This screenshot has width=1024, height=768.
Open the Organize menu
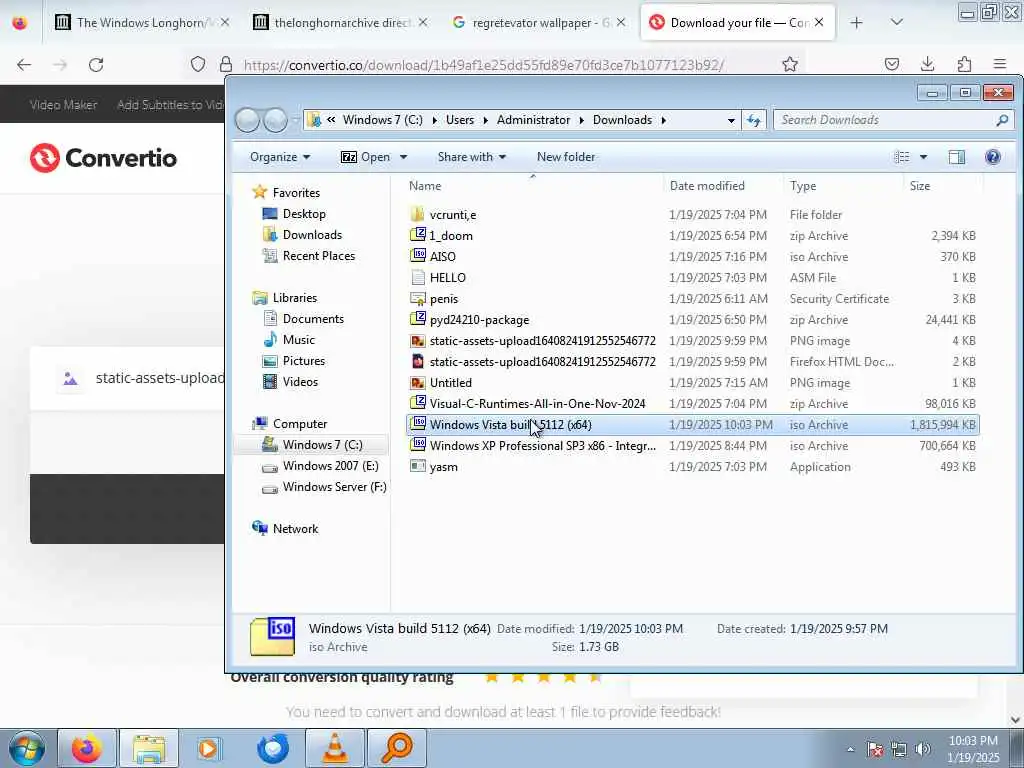280,157
